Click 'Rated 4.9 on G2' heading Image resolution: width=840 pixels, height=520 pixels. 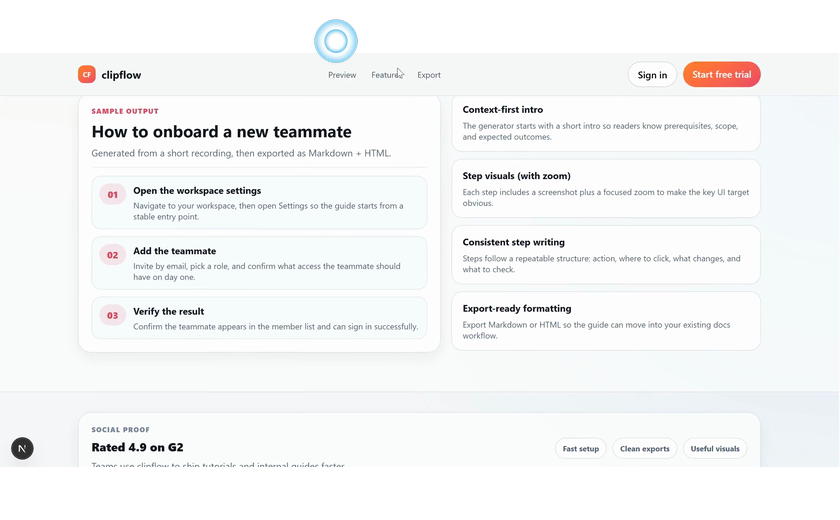click(x=137, y=447)
